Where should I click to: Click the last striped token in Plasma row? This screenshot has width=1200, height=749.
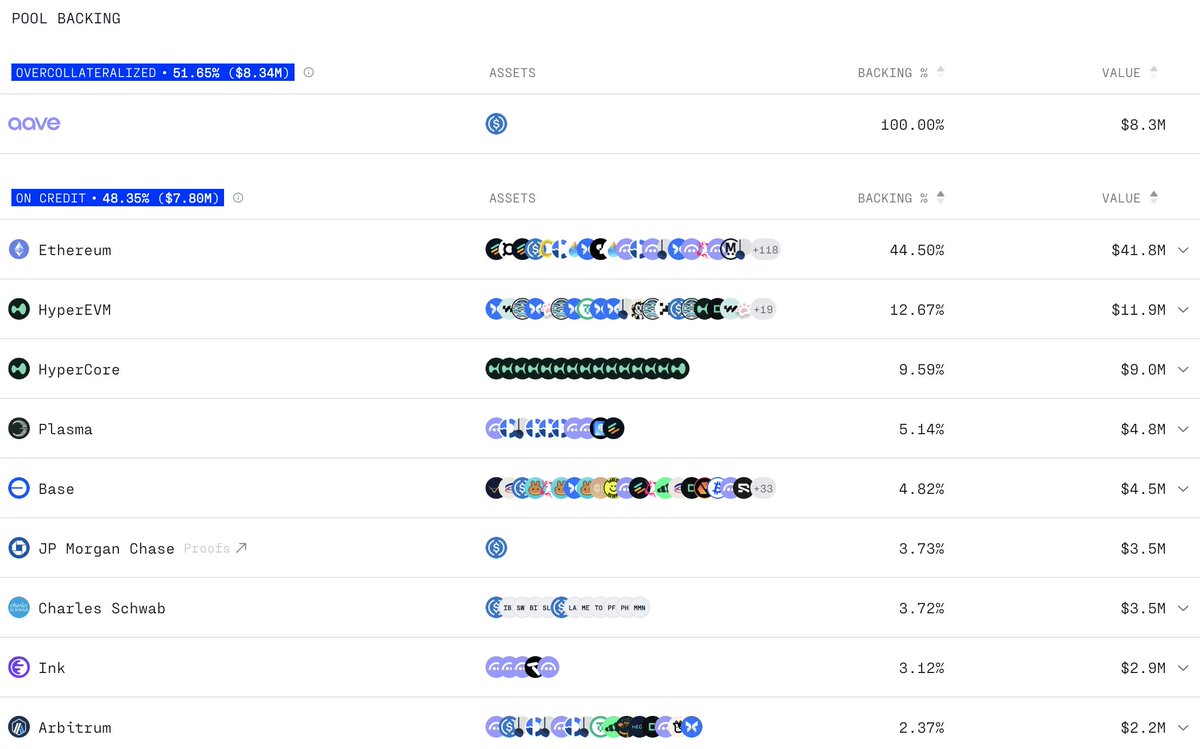614,429
